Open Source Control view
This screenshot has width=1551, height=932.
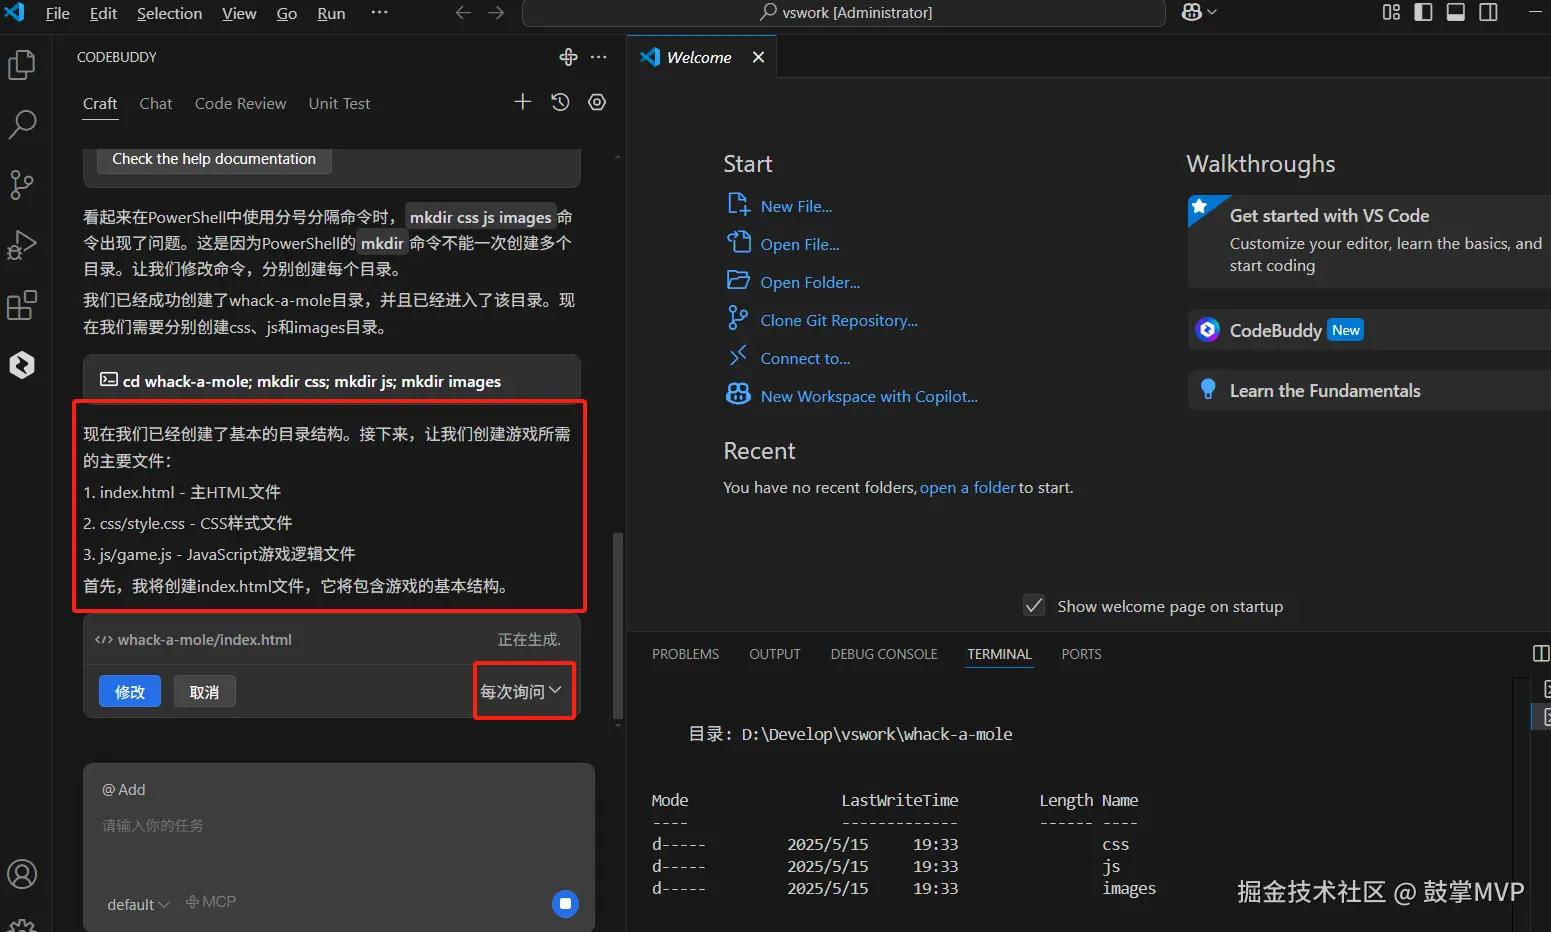coord(22,185)
